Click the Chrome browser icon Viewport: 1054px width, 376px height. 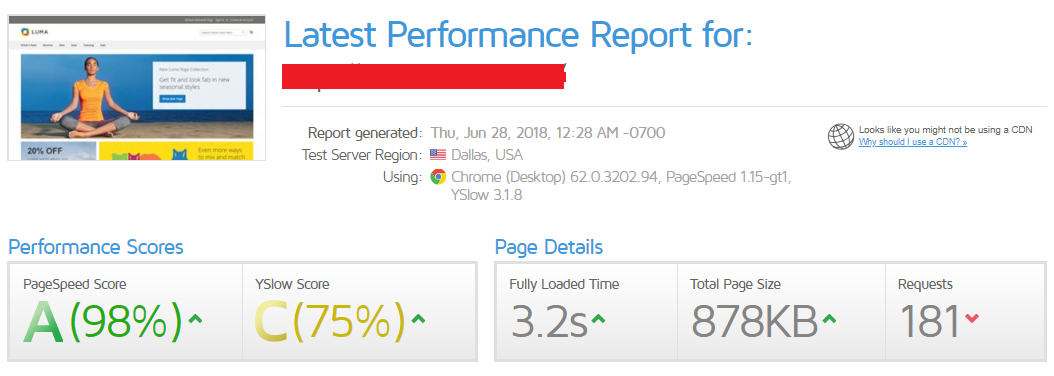click(438, 178)
